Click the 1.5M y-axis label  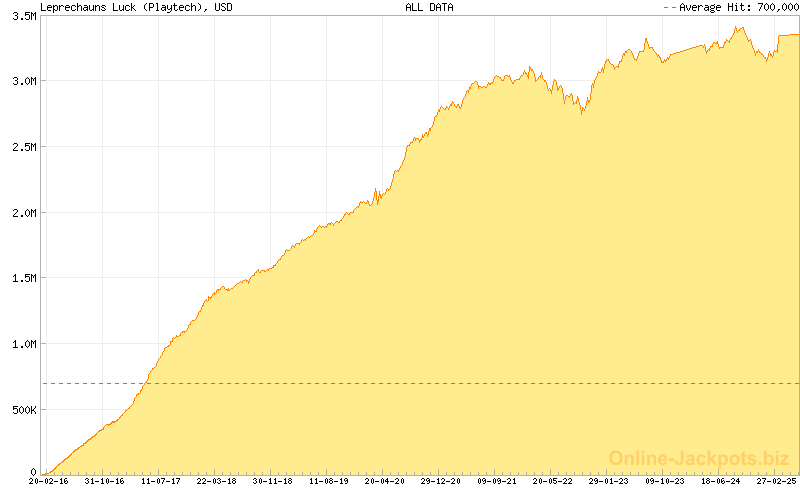(20, 279)
